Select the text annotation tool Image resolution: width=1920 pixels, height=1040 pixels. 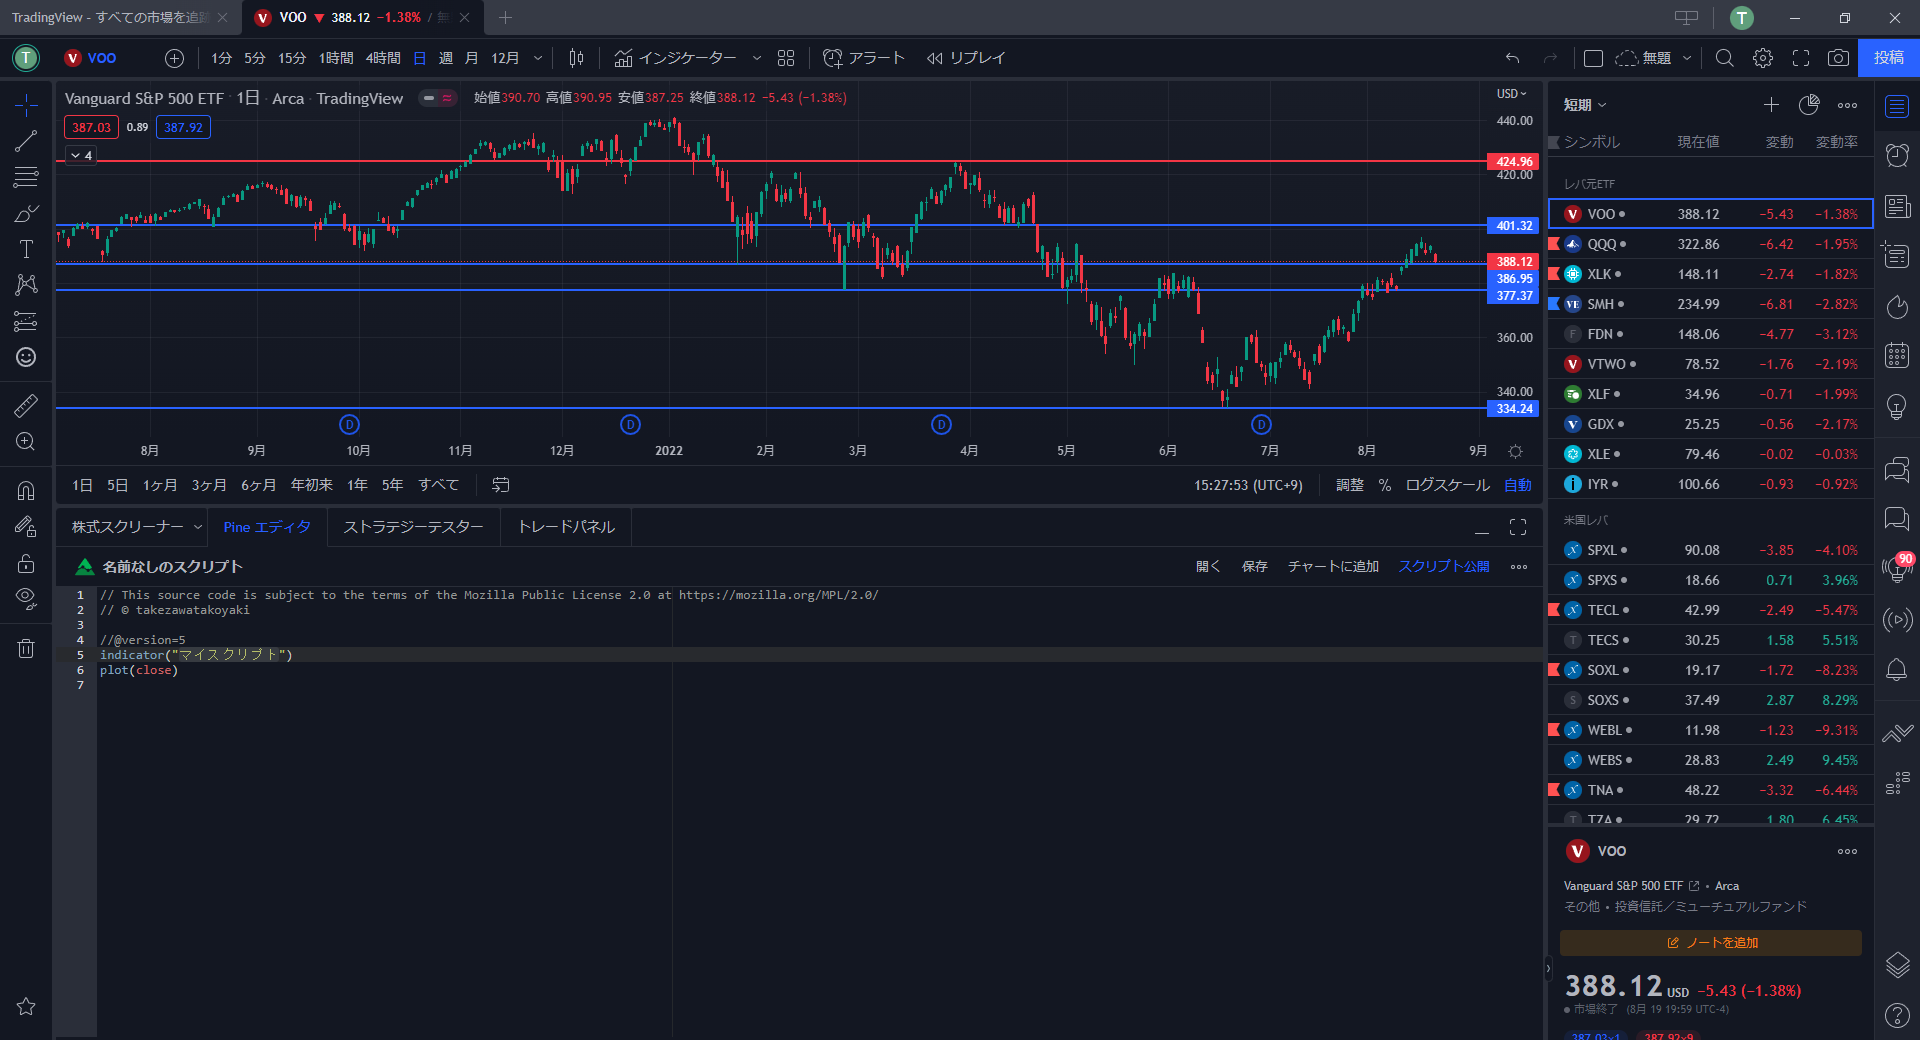[26, 249]
